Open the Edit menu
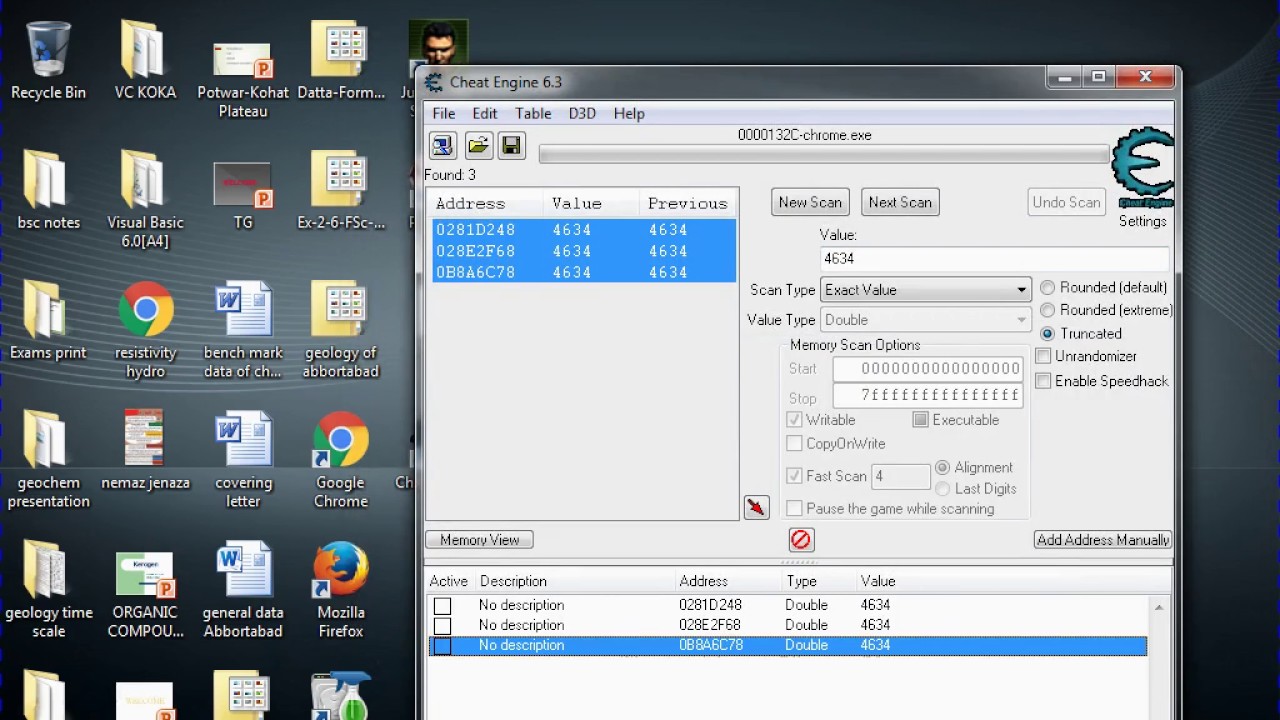This screenshot has height=720, width=1280. pos(485,114)
